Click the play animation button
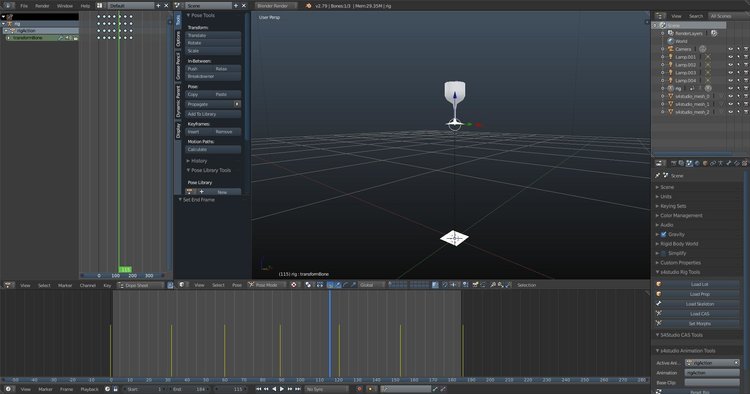The image size is (750, 394). (282, 389)
